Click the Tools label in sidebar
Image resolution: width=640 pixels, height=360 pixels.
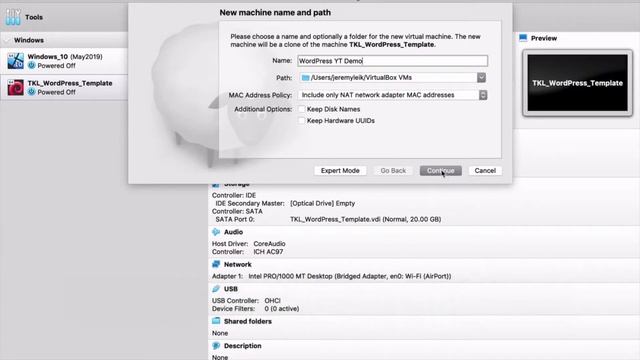pos(34,17)
